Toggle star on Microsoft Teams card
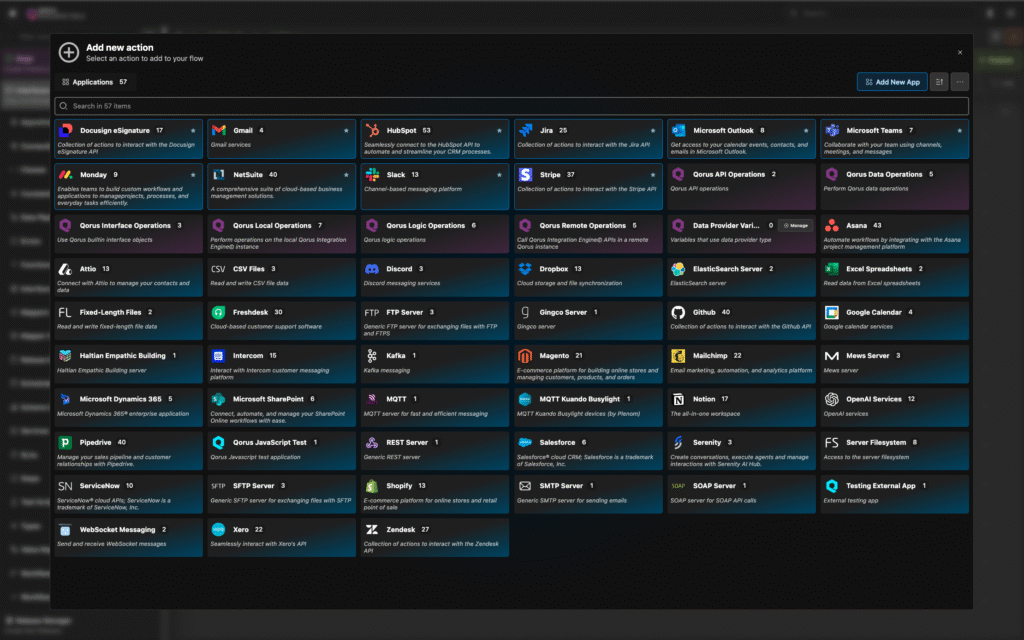 tap(959, 131)
